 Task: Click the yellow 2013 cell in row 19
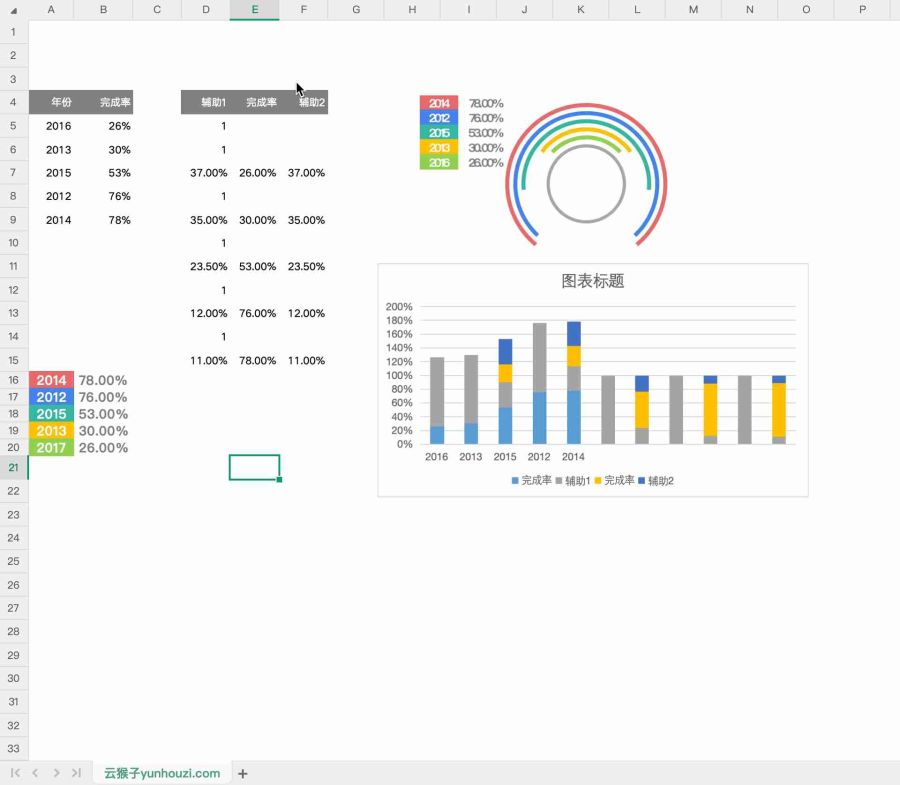pyautogui.click(x=51, y=431)
